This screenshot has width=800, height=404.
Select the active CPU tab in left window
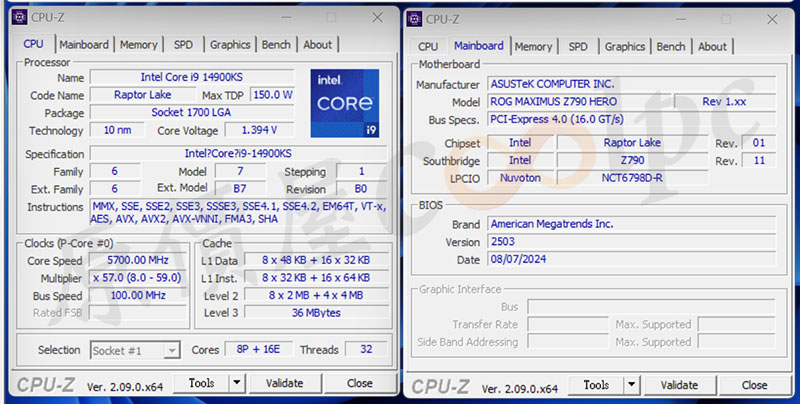click(34, 44)
